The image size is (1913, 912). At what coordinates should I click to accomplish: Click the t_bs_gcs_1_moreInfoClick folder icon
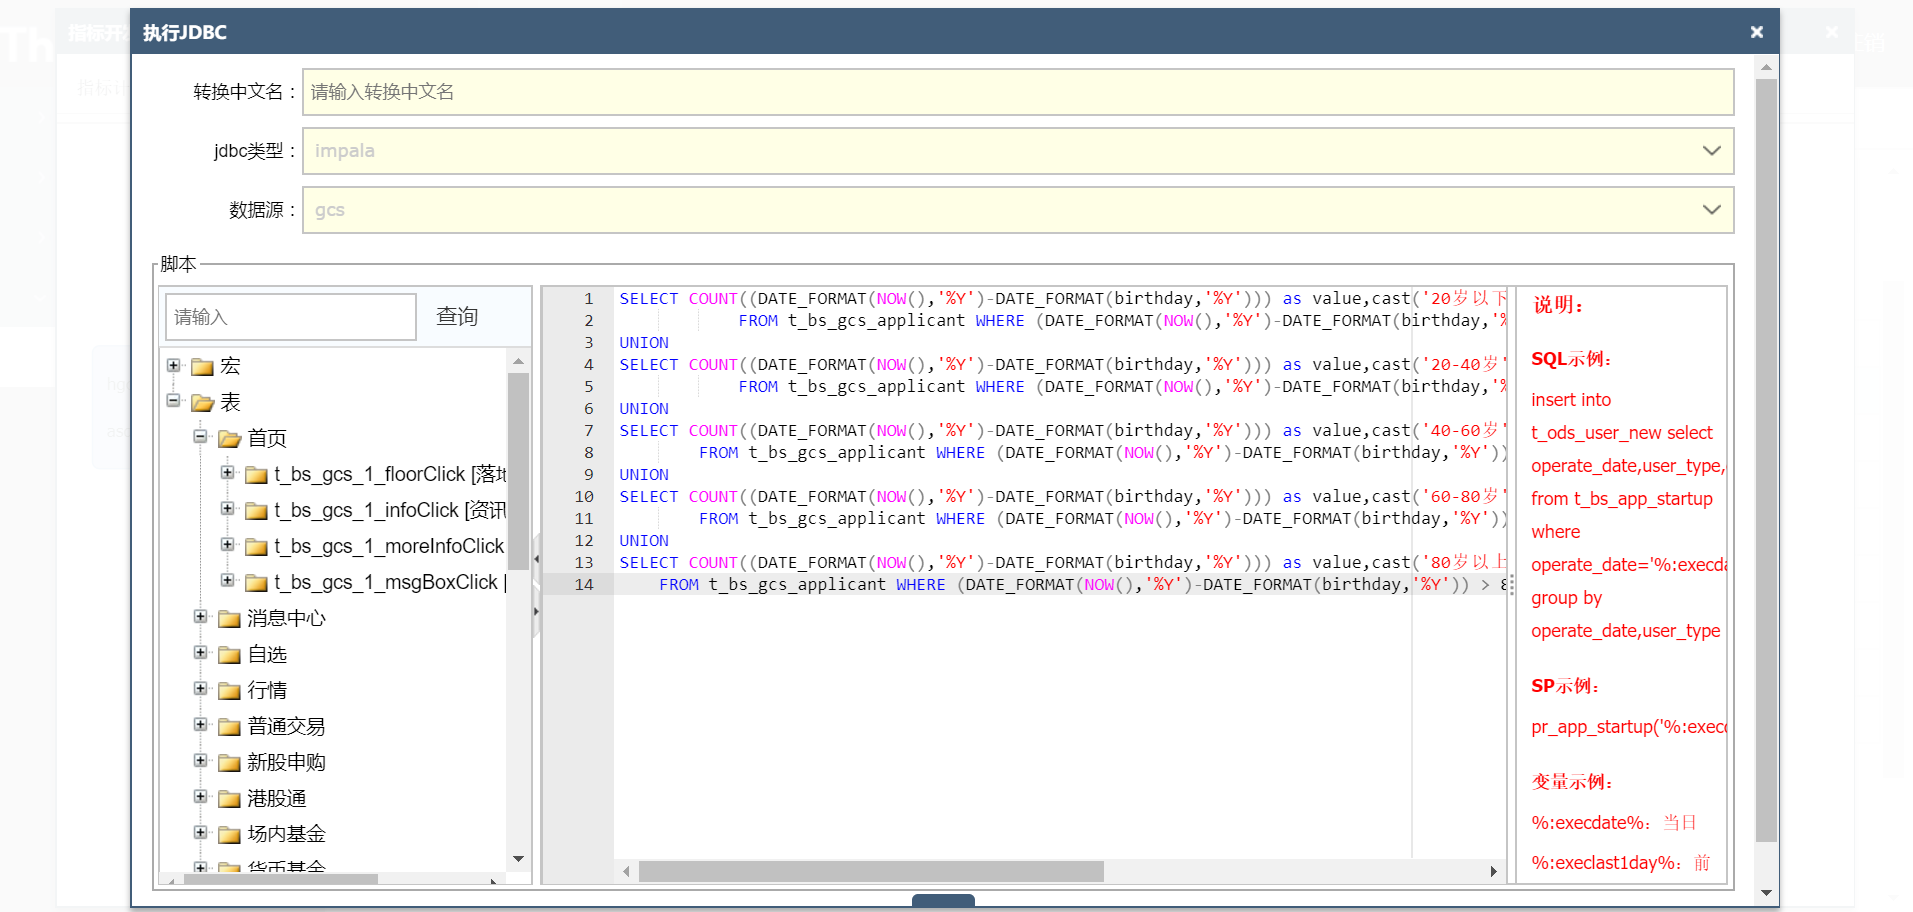point(257,547)
